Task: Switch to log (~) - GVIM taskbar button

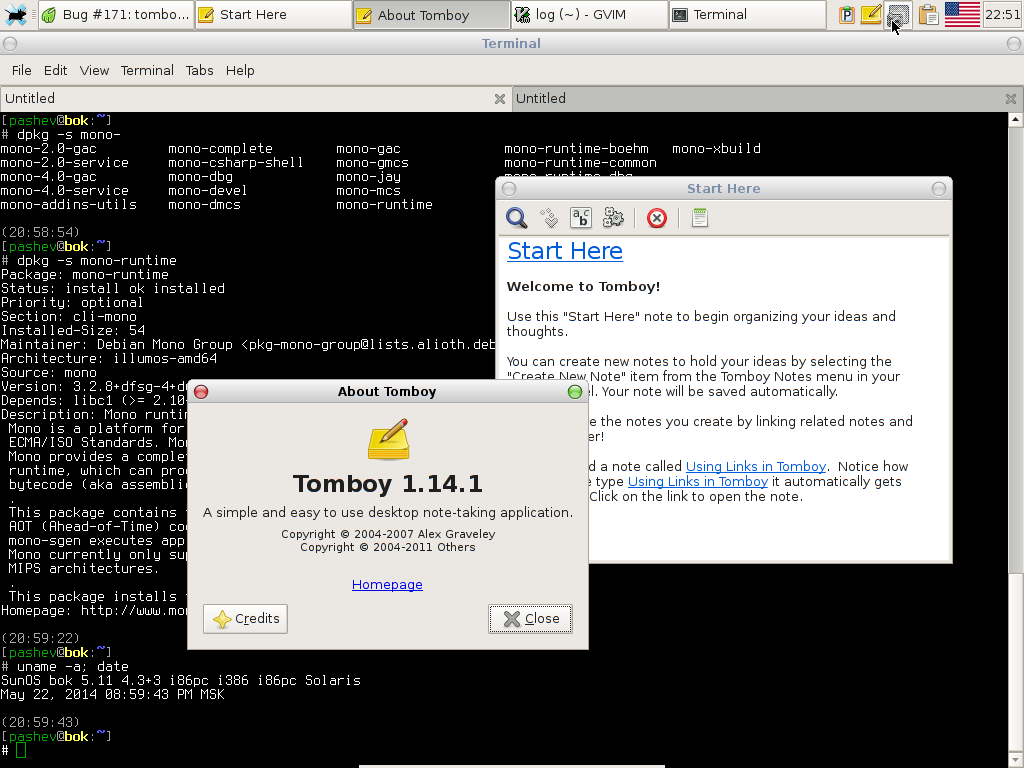Action: (x=589, y=14)
